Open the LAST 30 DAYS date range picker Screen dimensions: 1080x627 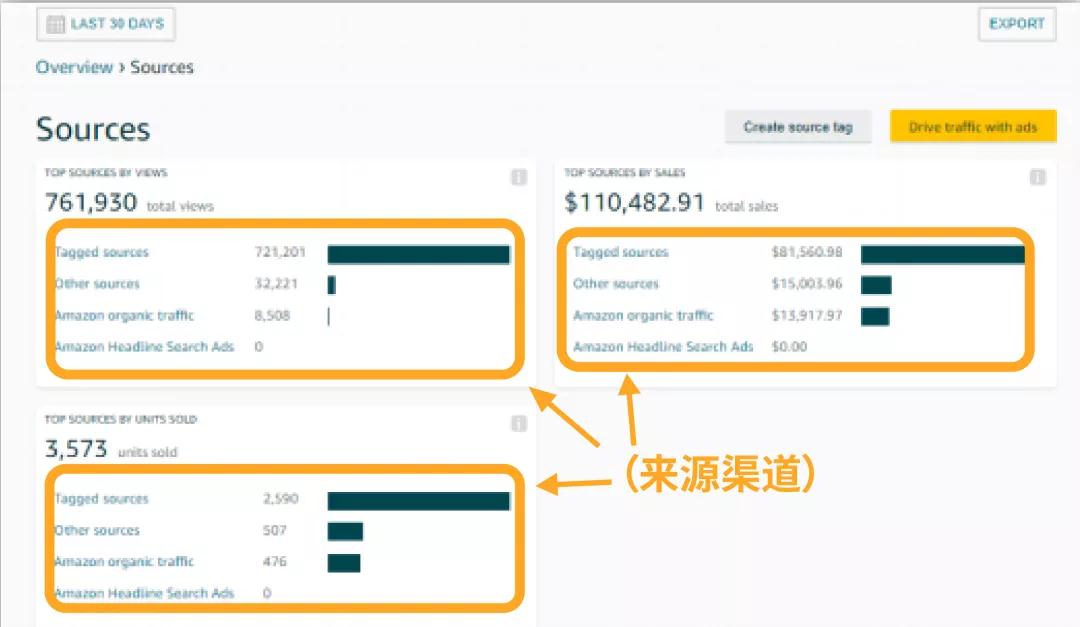point(105,24)
